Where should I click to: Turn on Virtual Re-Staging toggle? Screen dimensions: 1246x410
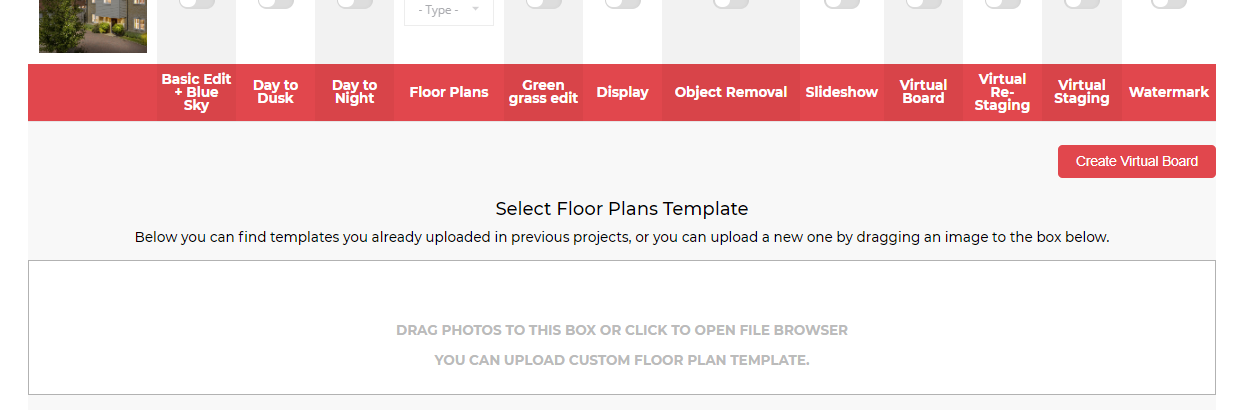pos(1002,3)
